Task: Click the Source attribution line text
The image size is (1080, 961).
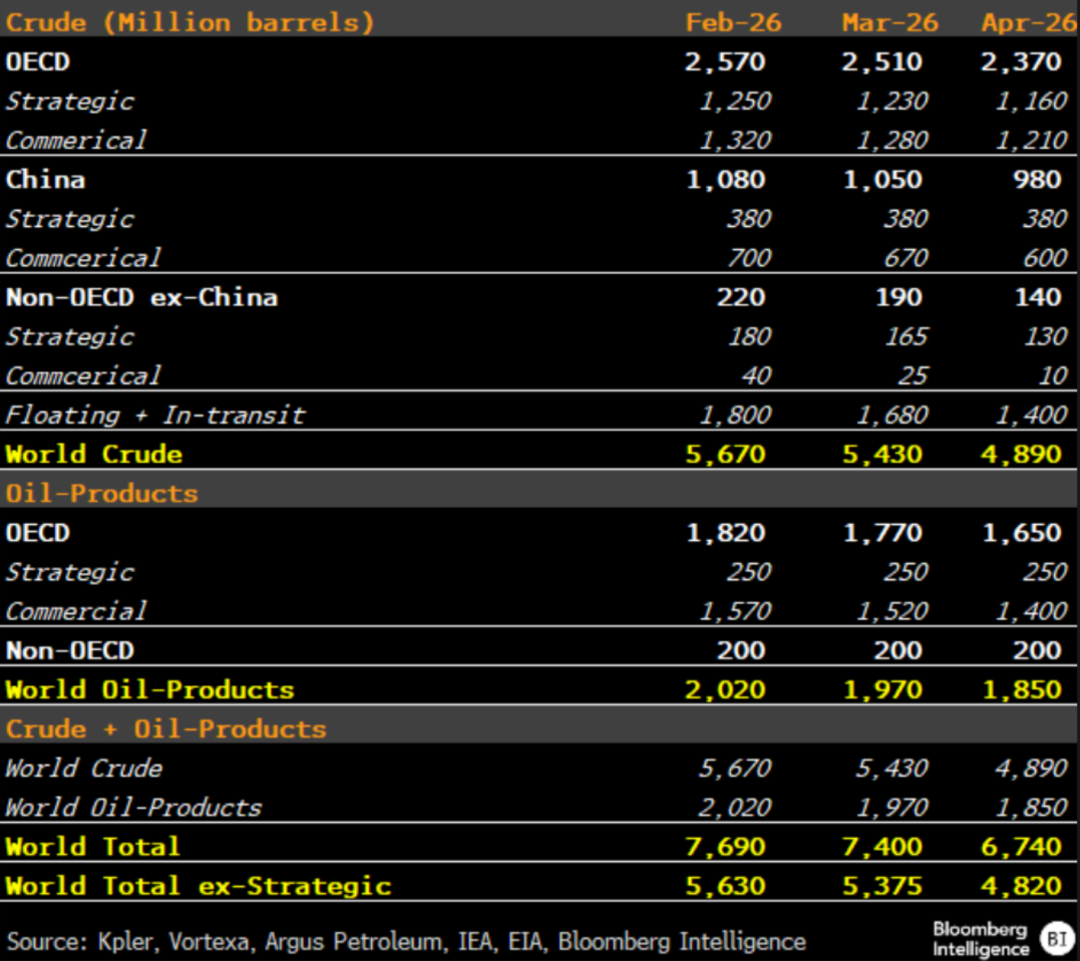Action: click(x=406, y=941)
